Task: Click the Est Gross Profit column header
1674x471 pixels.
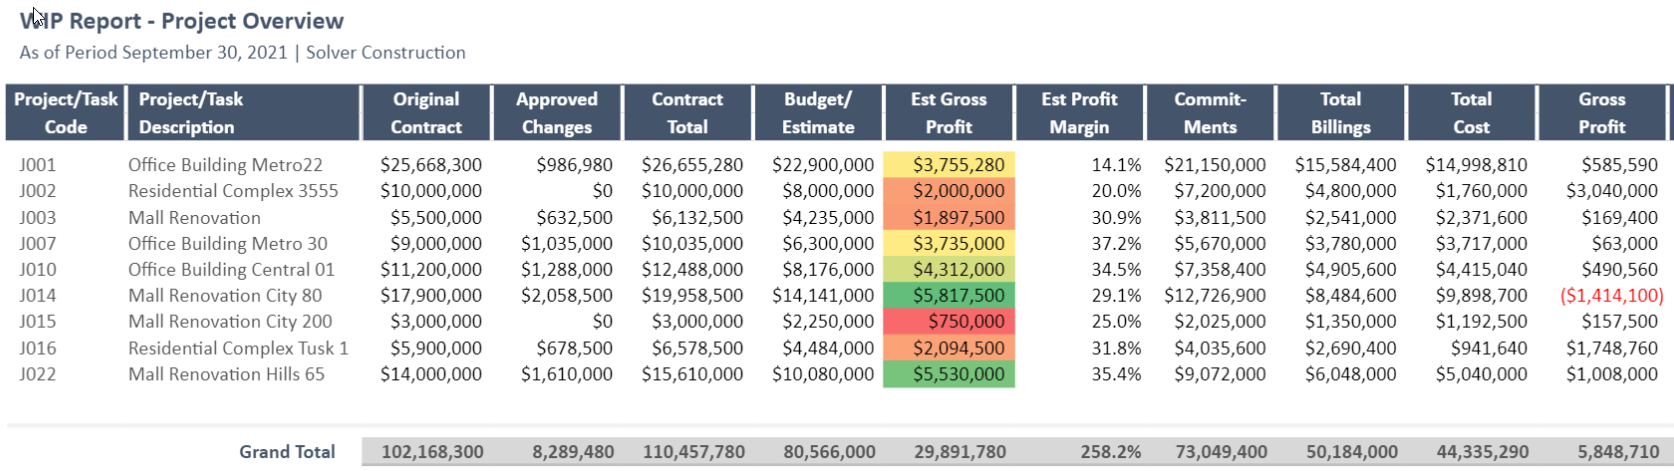Action: click(x=948, y=113)
